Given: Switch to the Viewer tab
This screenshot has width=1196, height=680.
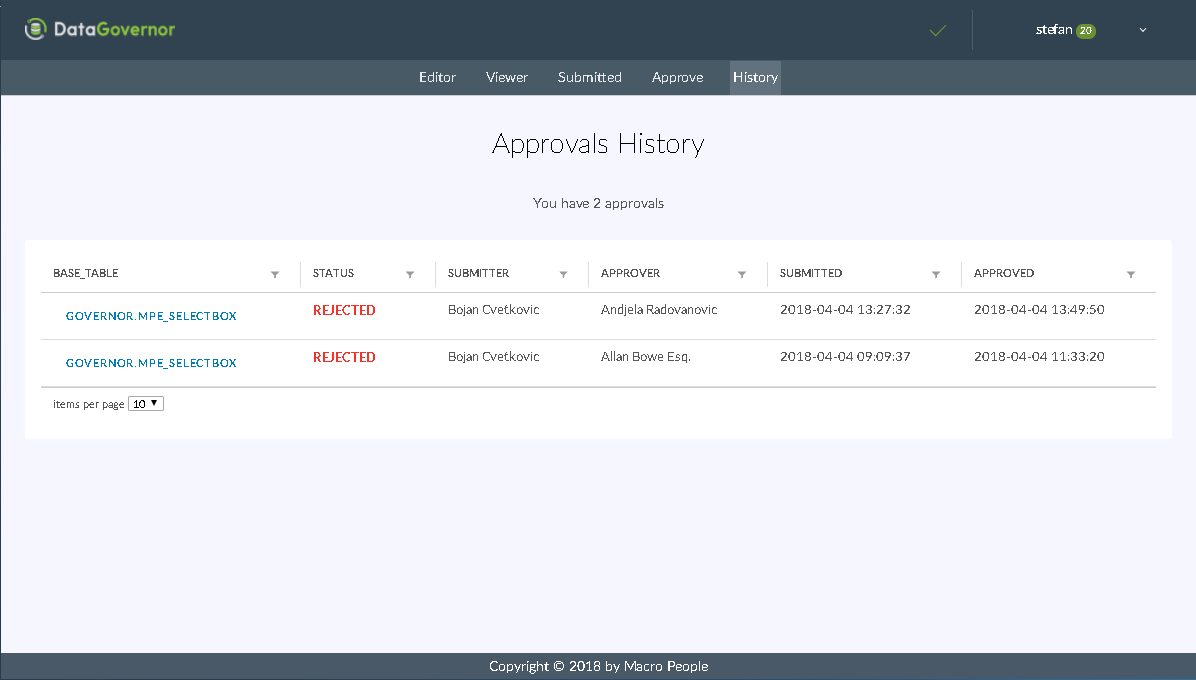Looking at the screenshot, I should coord(507,77).
